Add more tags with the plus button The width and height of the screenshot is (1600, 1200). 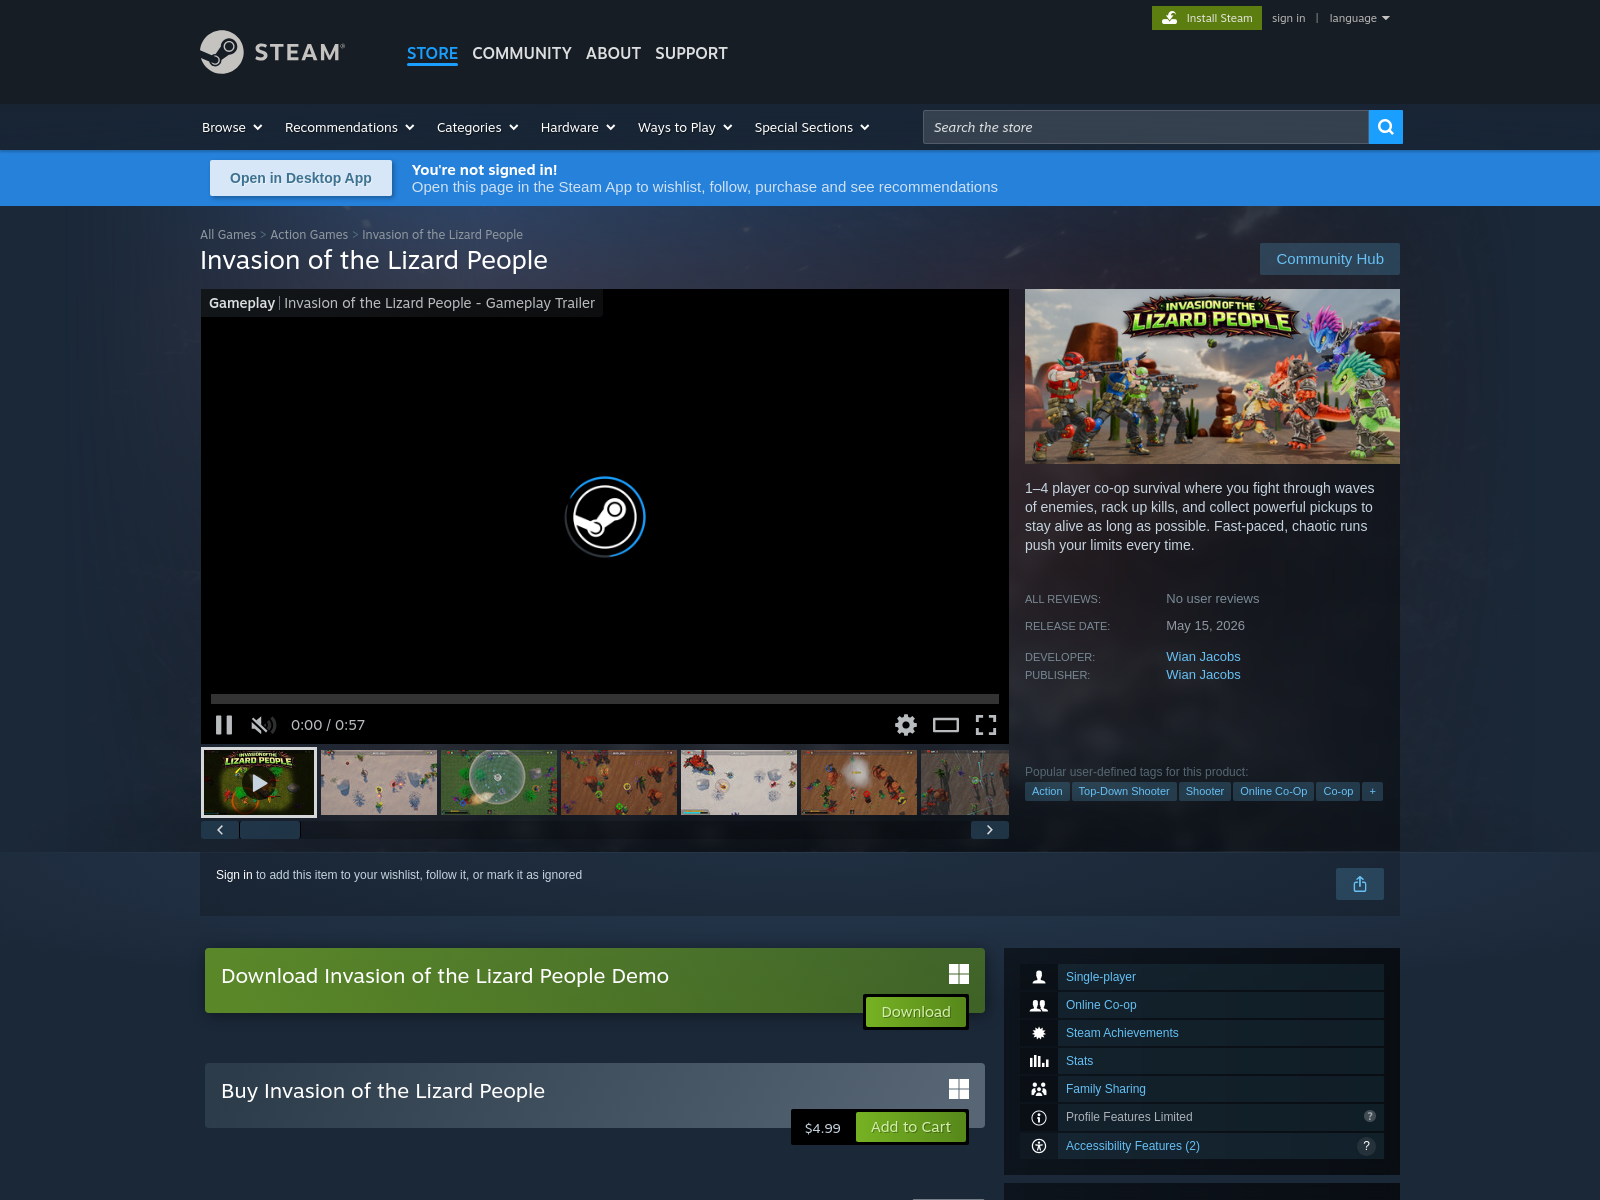tap(1373, 791)
